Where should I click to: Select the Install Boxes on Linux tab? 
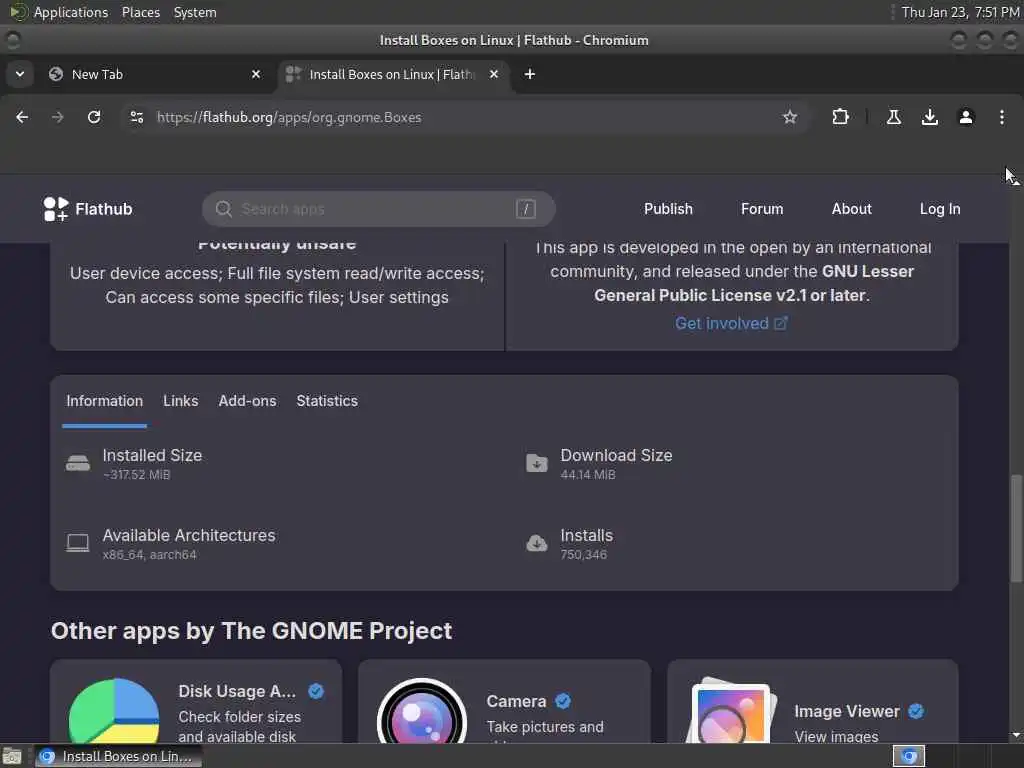pos(392,74)
